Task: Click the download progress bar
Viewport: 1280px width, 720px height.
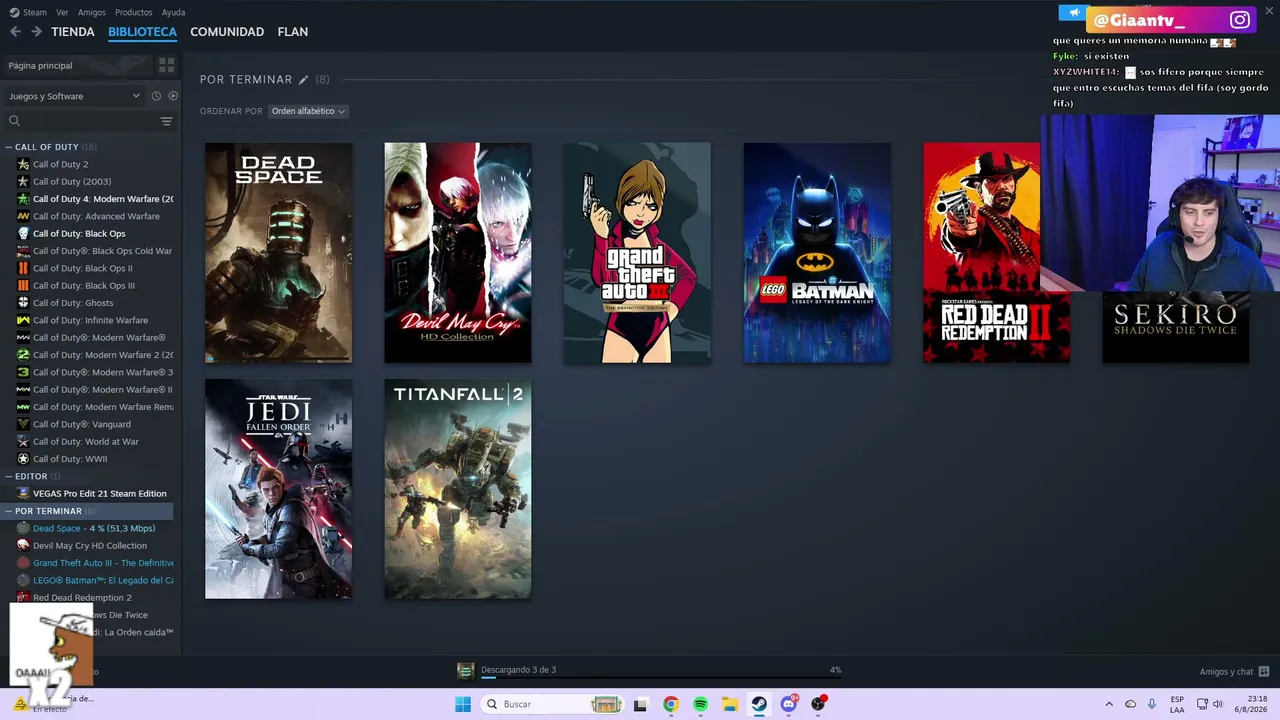Action: tap(661, 678)
